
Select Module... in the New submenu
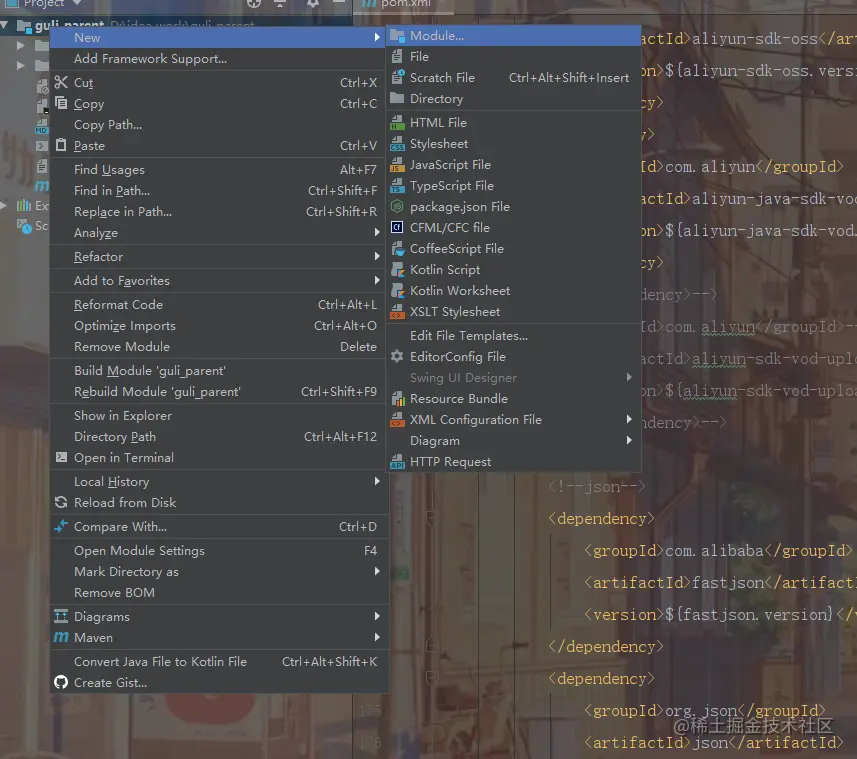coord(513,36)
